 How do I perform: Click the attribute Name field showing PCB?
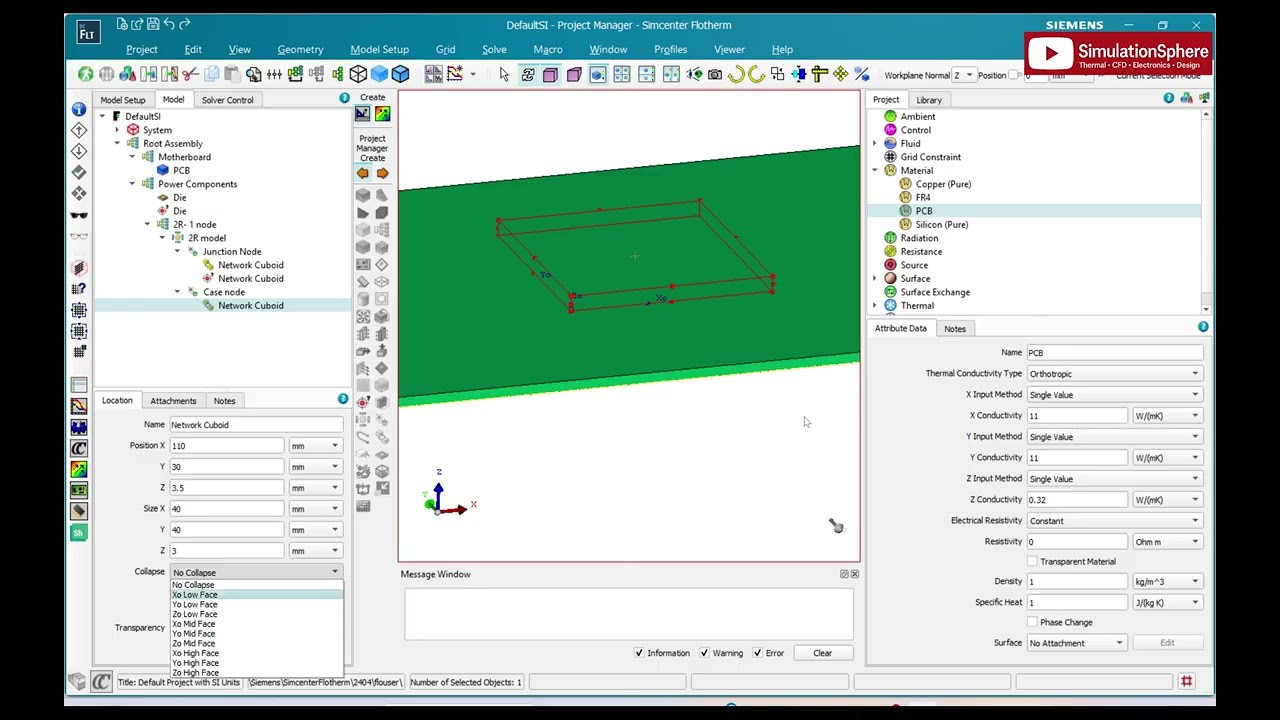1114,353
